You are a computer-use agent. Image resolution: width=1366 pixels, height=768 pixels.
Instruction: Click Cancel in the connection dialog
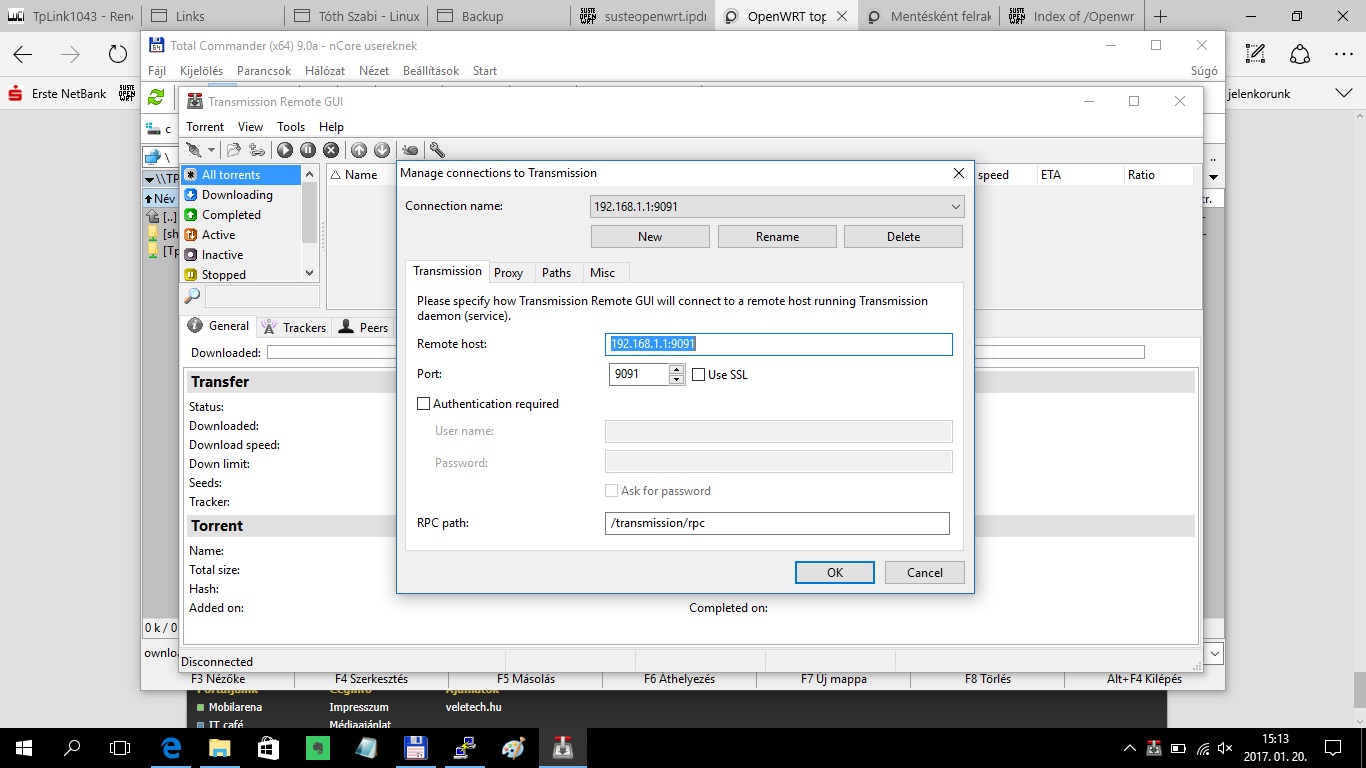pos(925,573)
